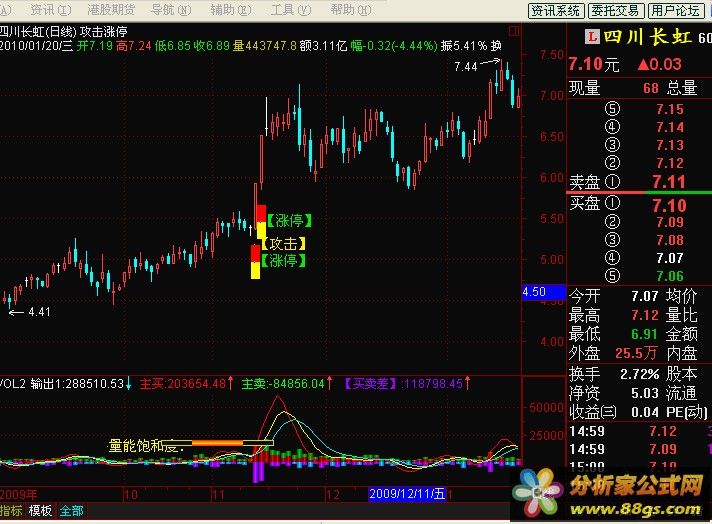Switch to the 模板 tab

coord(40,511)
